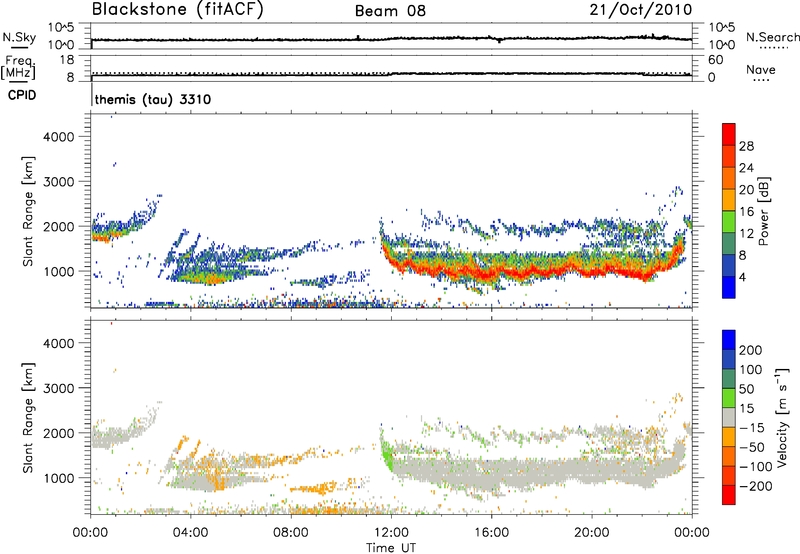This screenshot has width=800, height=554.
Task: Click the '12:00' time axis label
Action: 391,533
